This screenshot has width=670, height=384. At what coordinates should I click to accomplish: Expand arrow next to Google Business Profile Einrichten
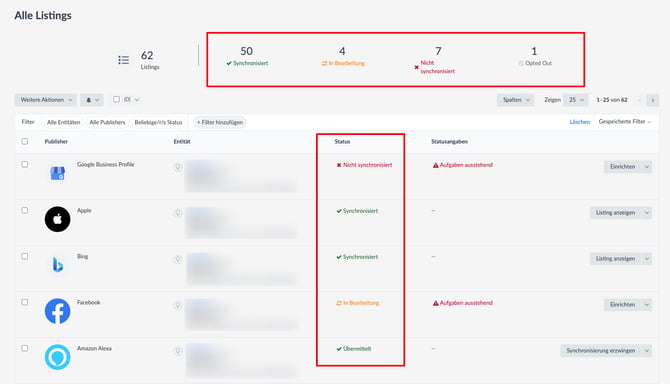[x=647, y=167]
